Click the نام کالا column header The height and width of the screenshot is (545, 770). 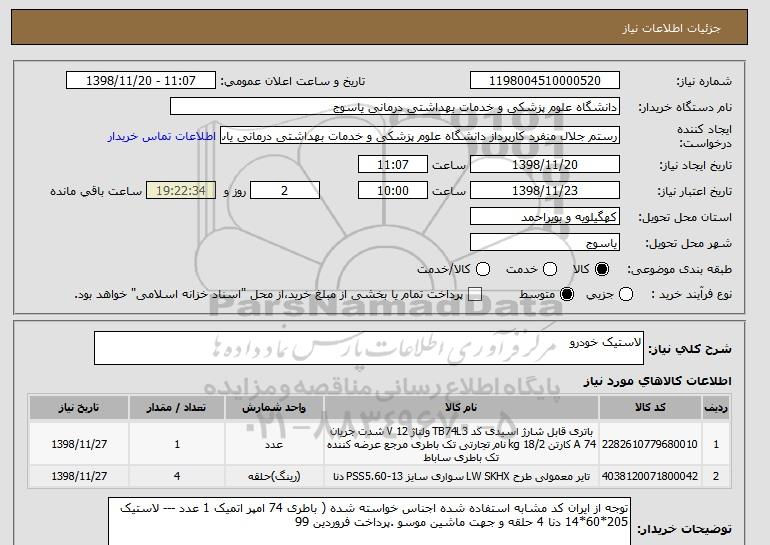461,408
